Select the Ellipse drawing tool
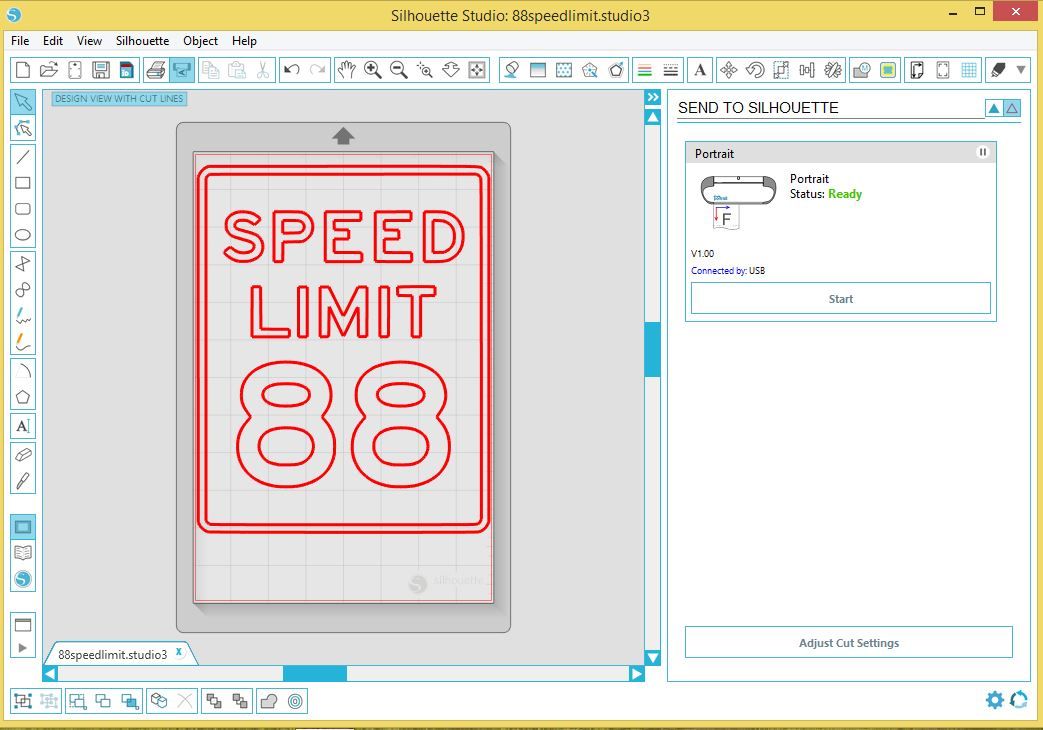Viewport: 1043px width, 730px height. [x=22, y=234]
